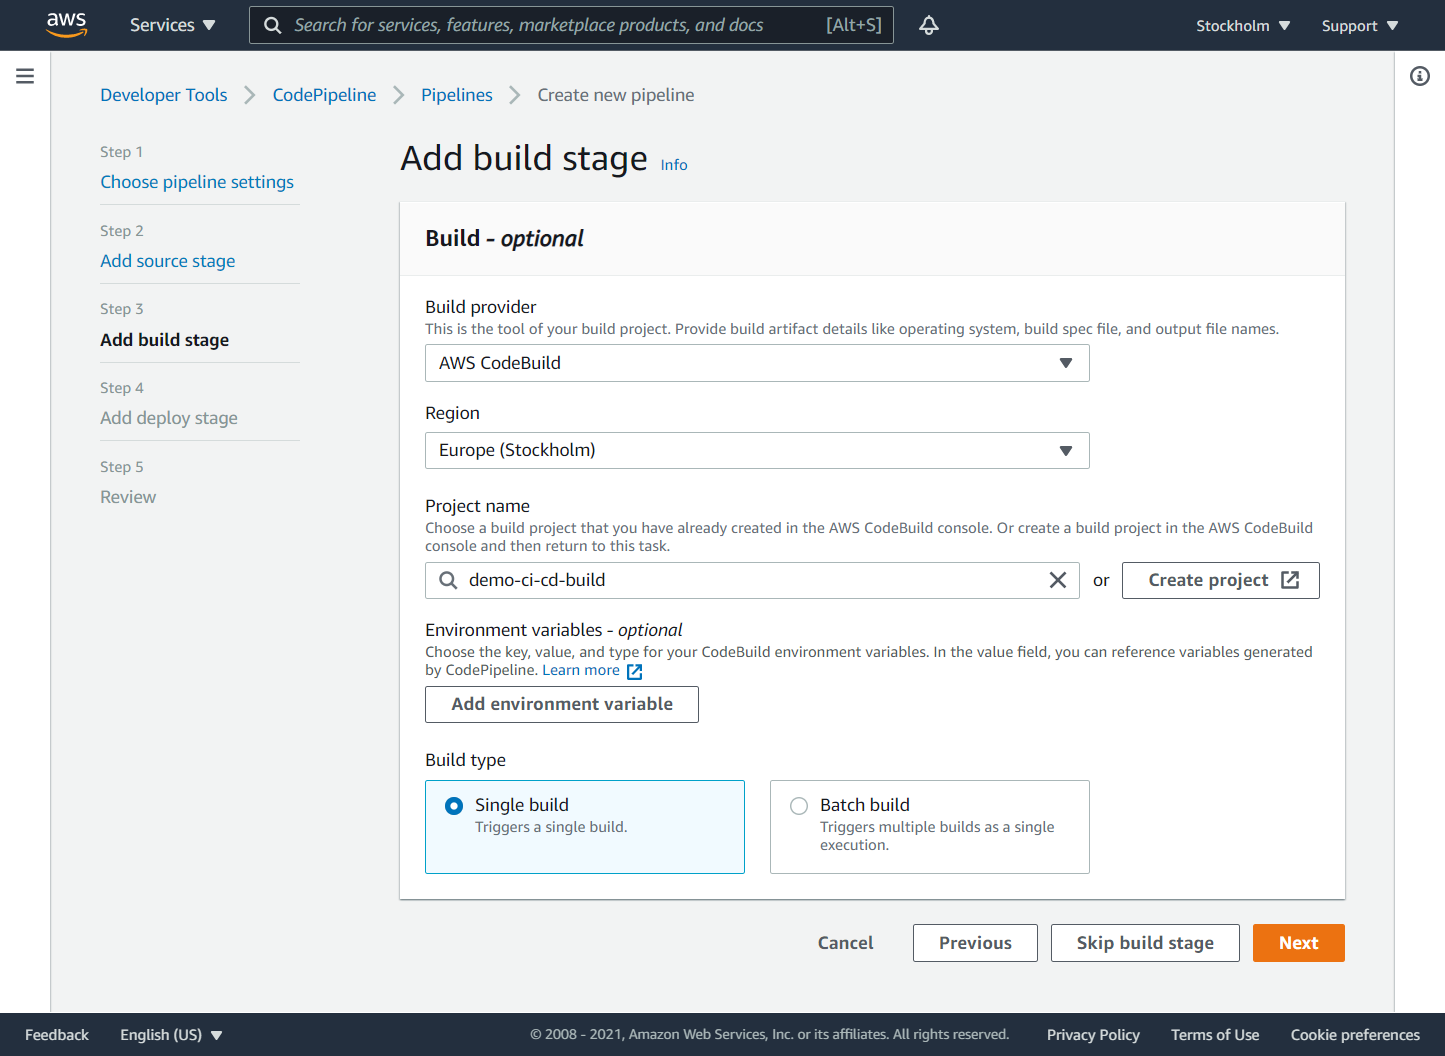Expand the Services menu
Image resolution: width=1445 pixels, height=1056 pixels.
coord(172,25)
